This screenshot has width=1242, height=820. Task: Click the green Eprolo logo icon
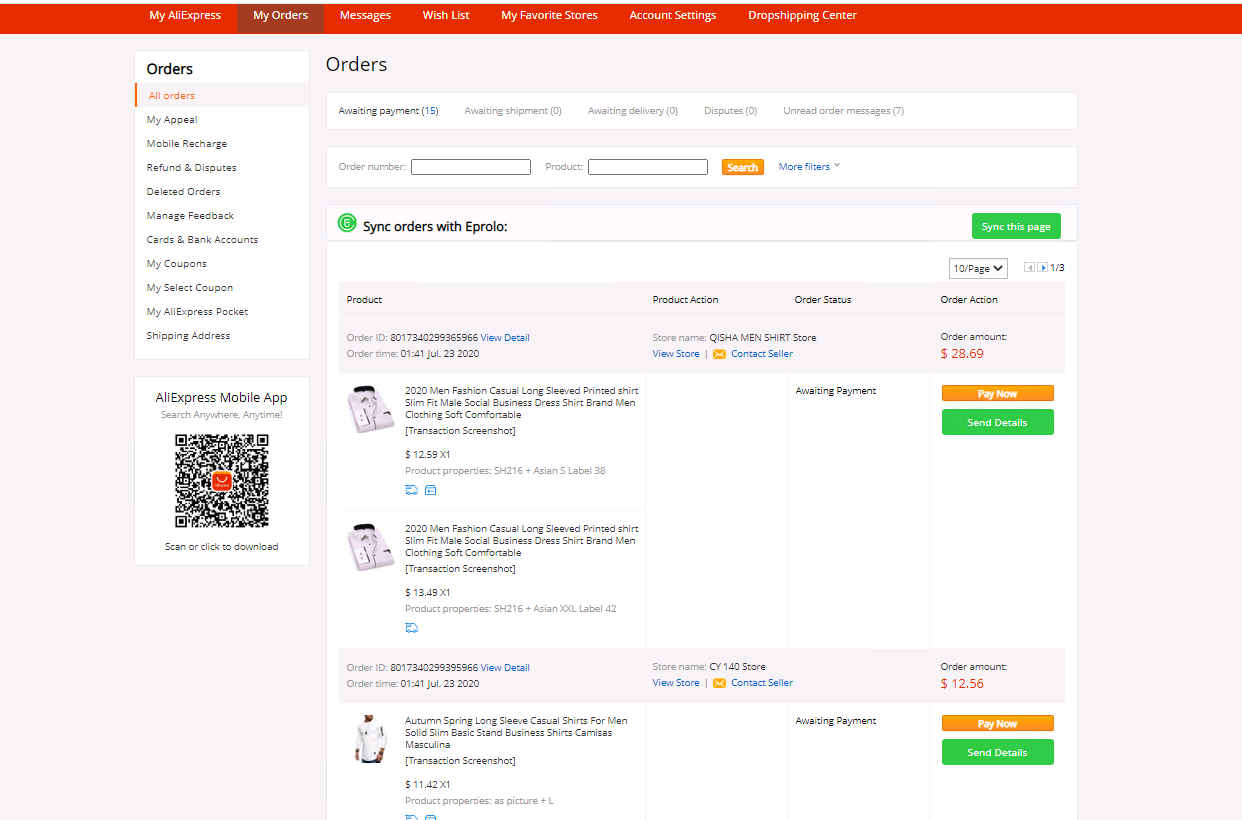(347, 223)
